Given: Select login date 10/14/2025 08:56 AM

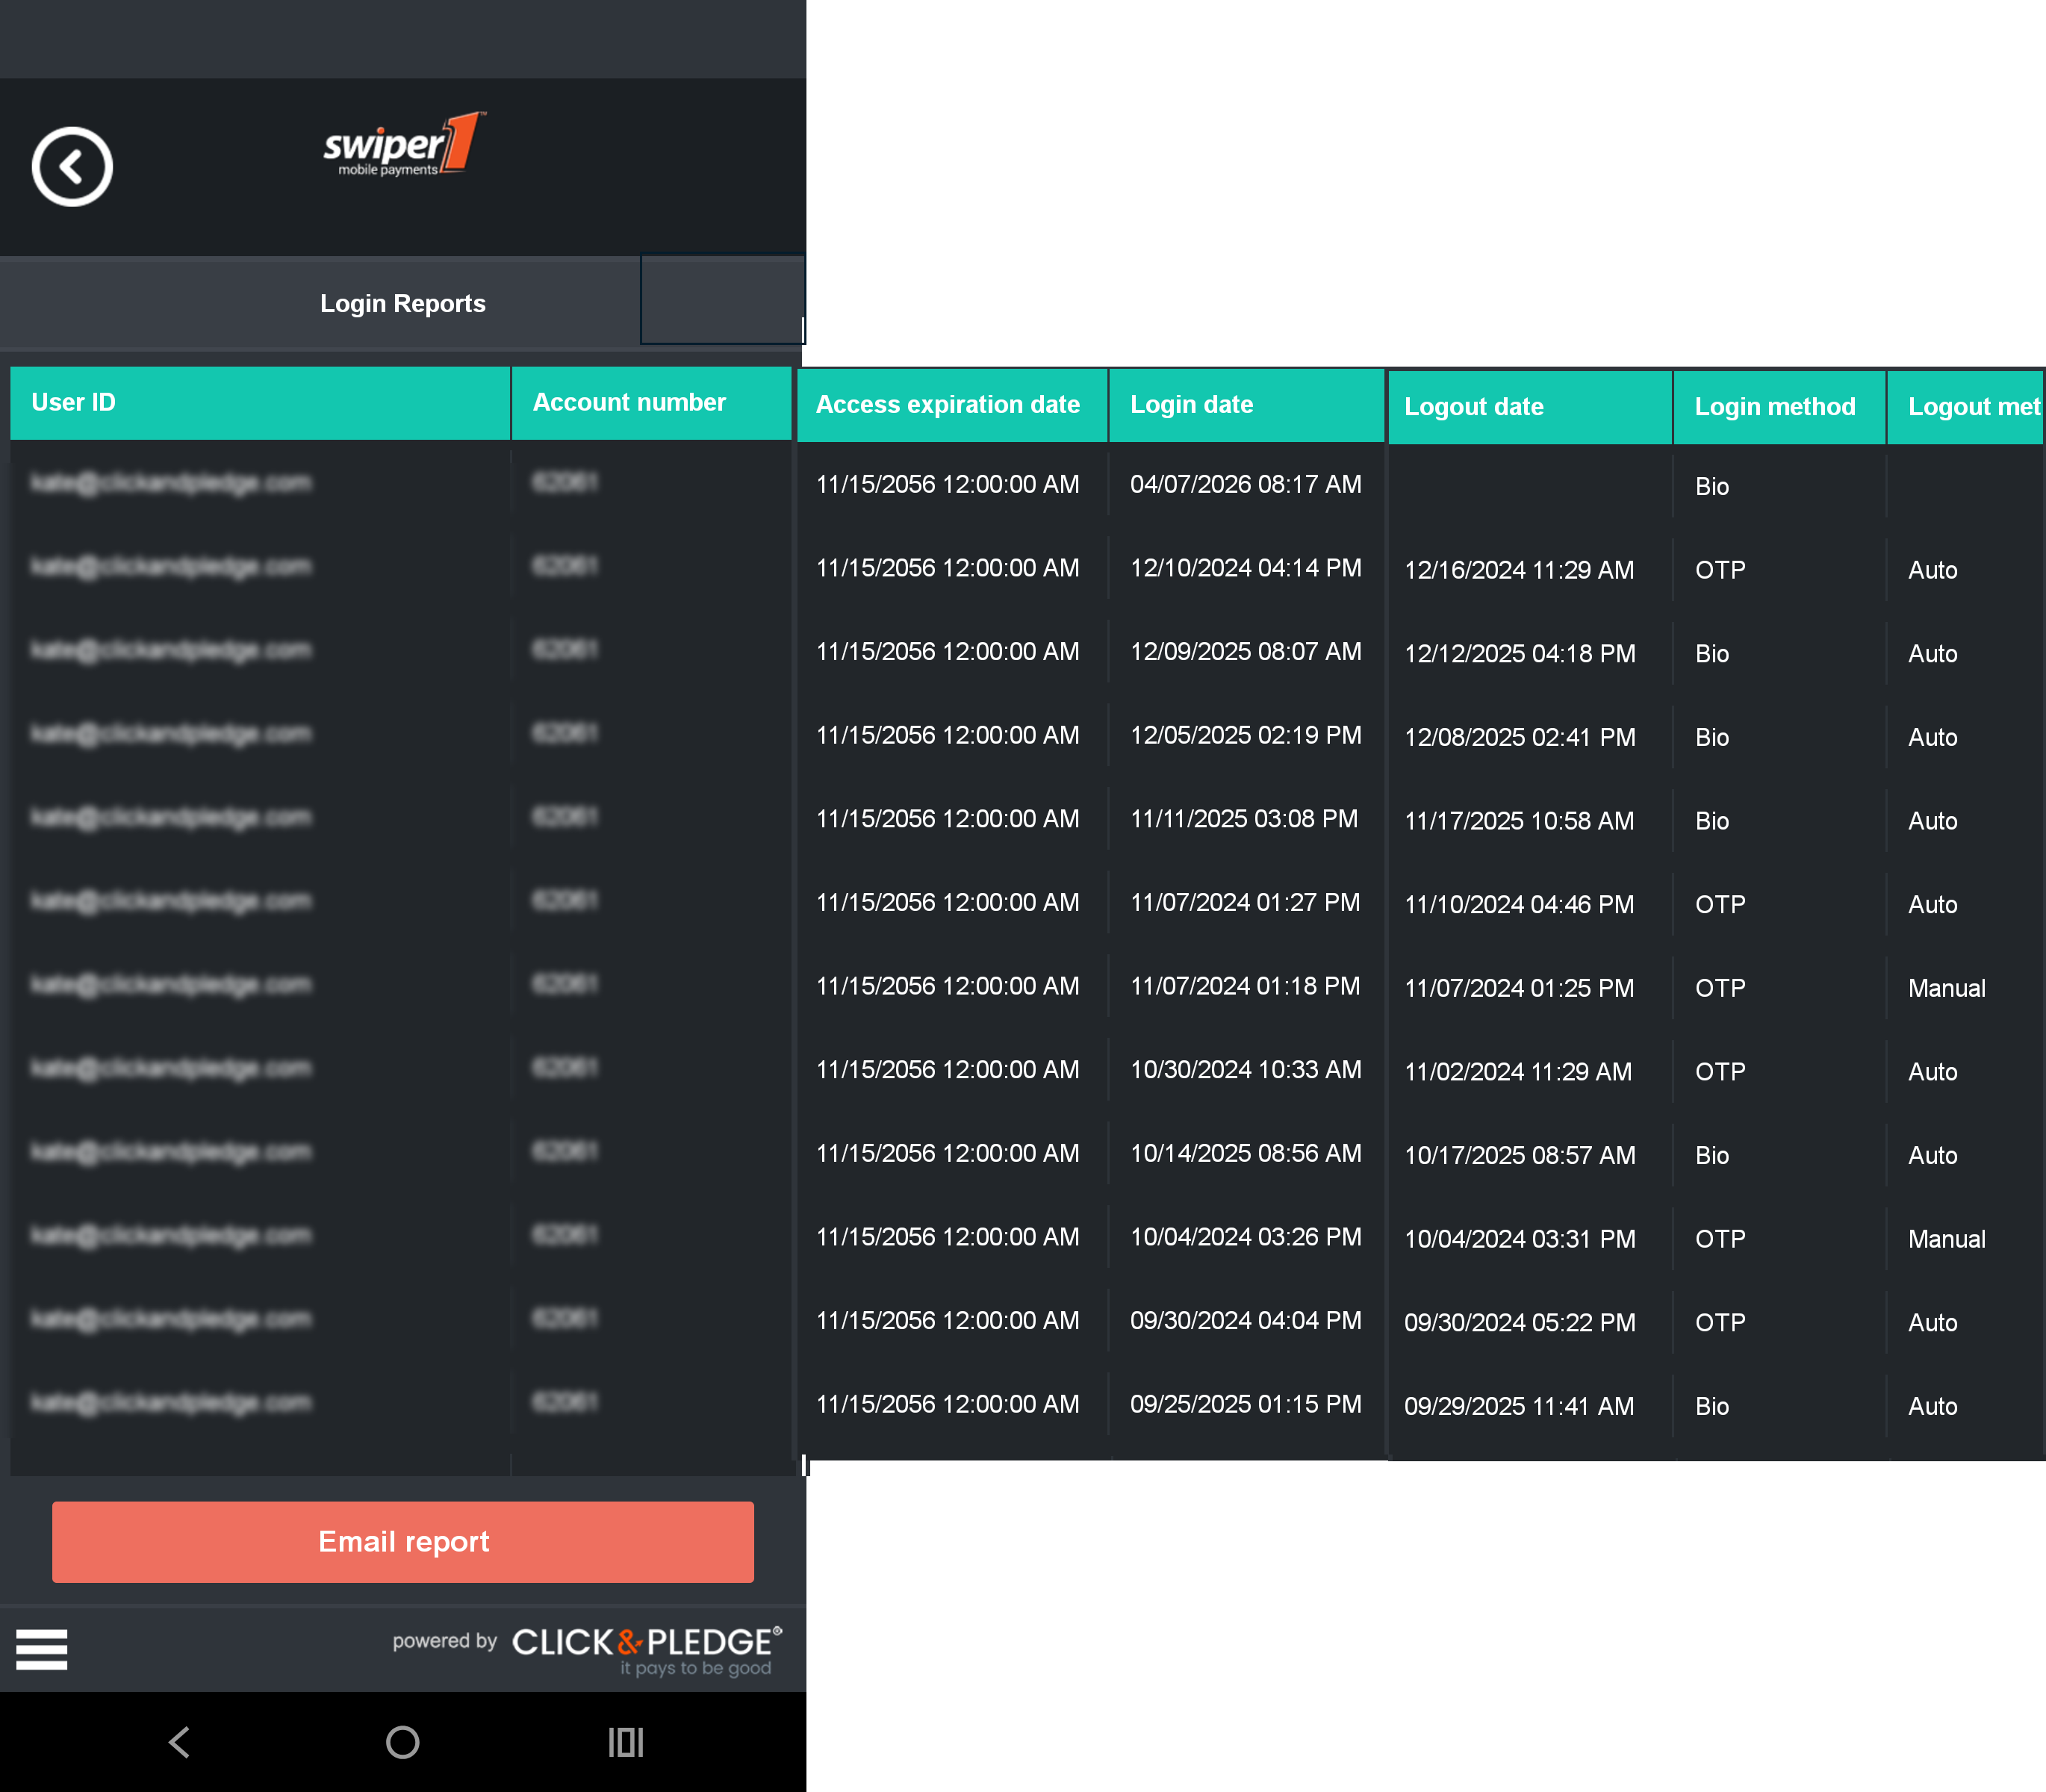Looking at the screenshot, I should click(x=1246, y=1153).
